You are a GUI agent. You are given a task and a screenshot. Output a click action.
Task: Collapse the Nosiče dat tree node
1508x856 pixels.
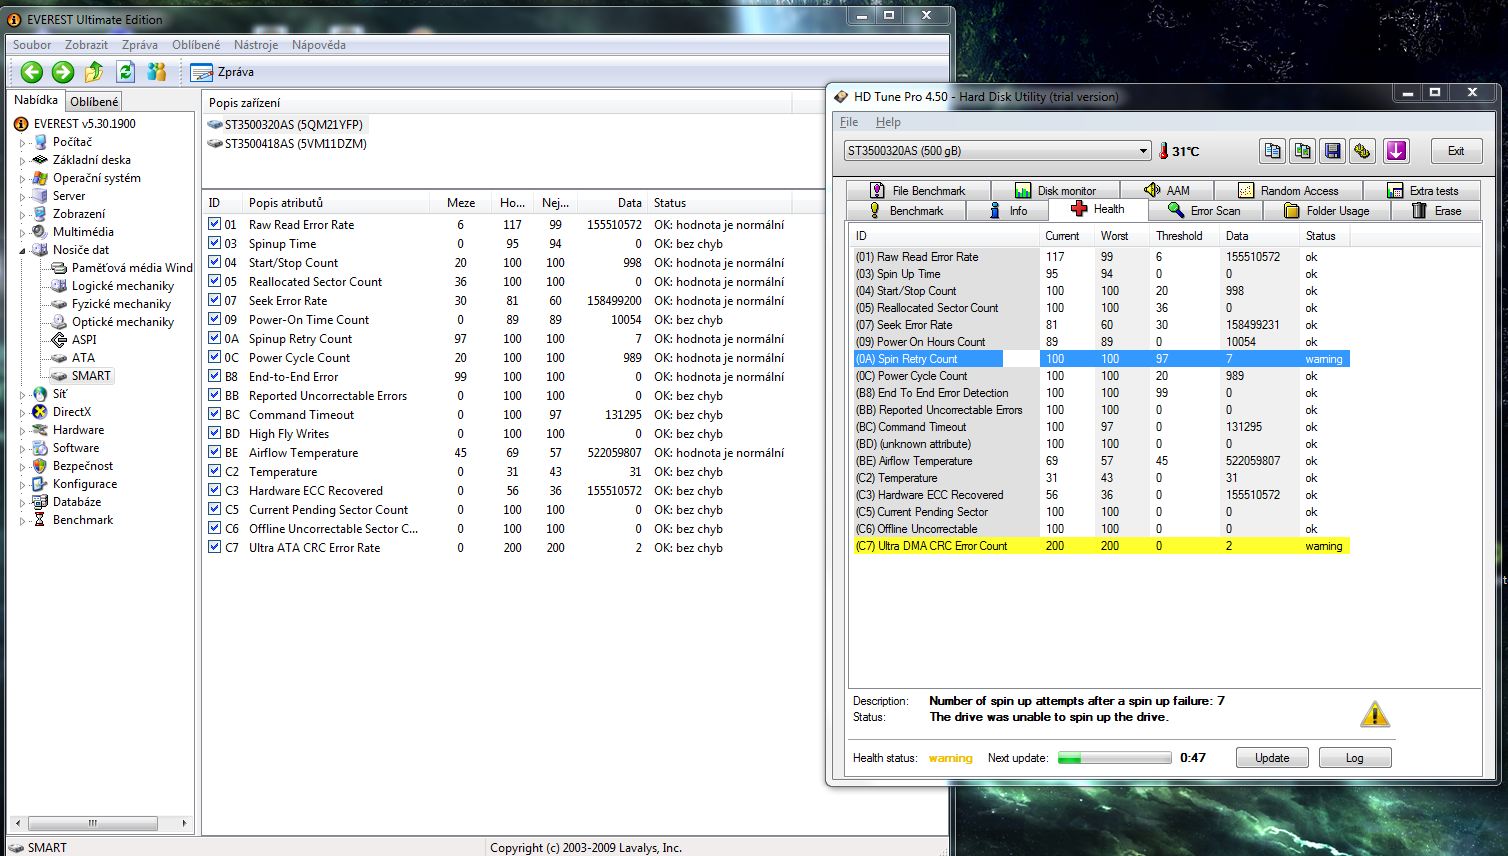[x=23, y=251]
